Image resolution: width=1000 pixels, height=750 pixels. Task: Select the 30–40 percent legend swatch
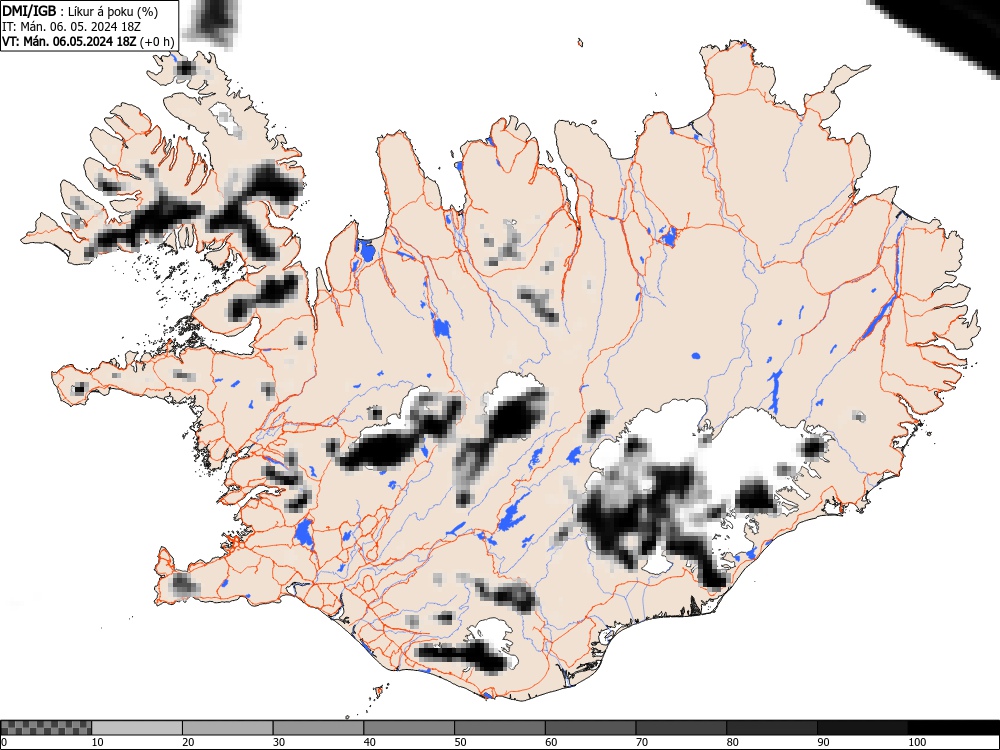point(318,728)
